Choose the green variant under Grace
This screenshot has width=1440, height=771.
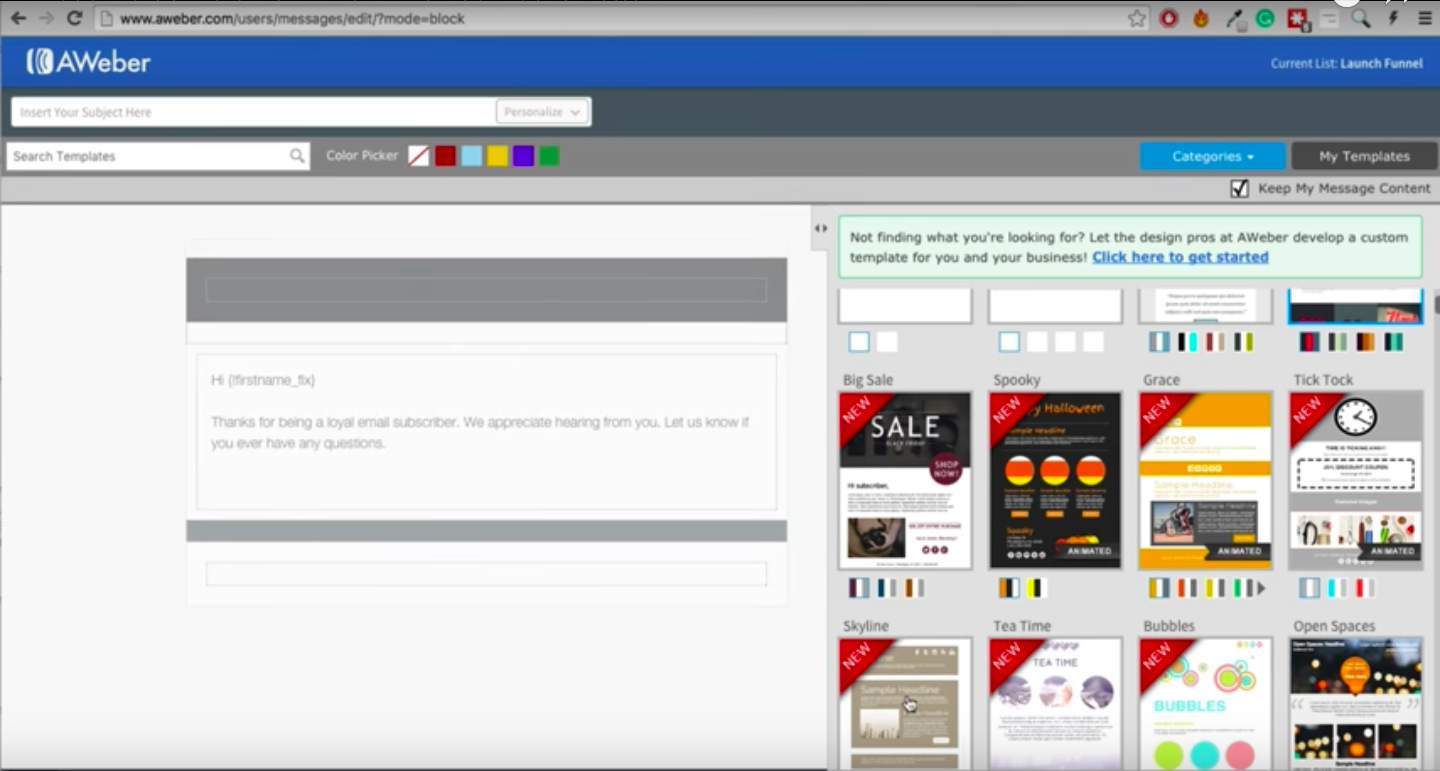(1244, 588)
